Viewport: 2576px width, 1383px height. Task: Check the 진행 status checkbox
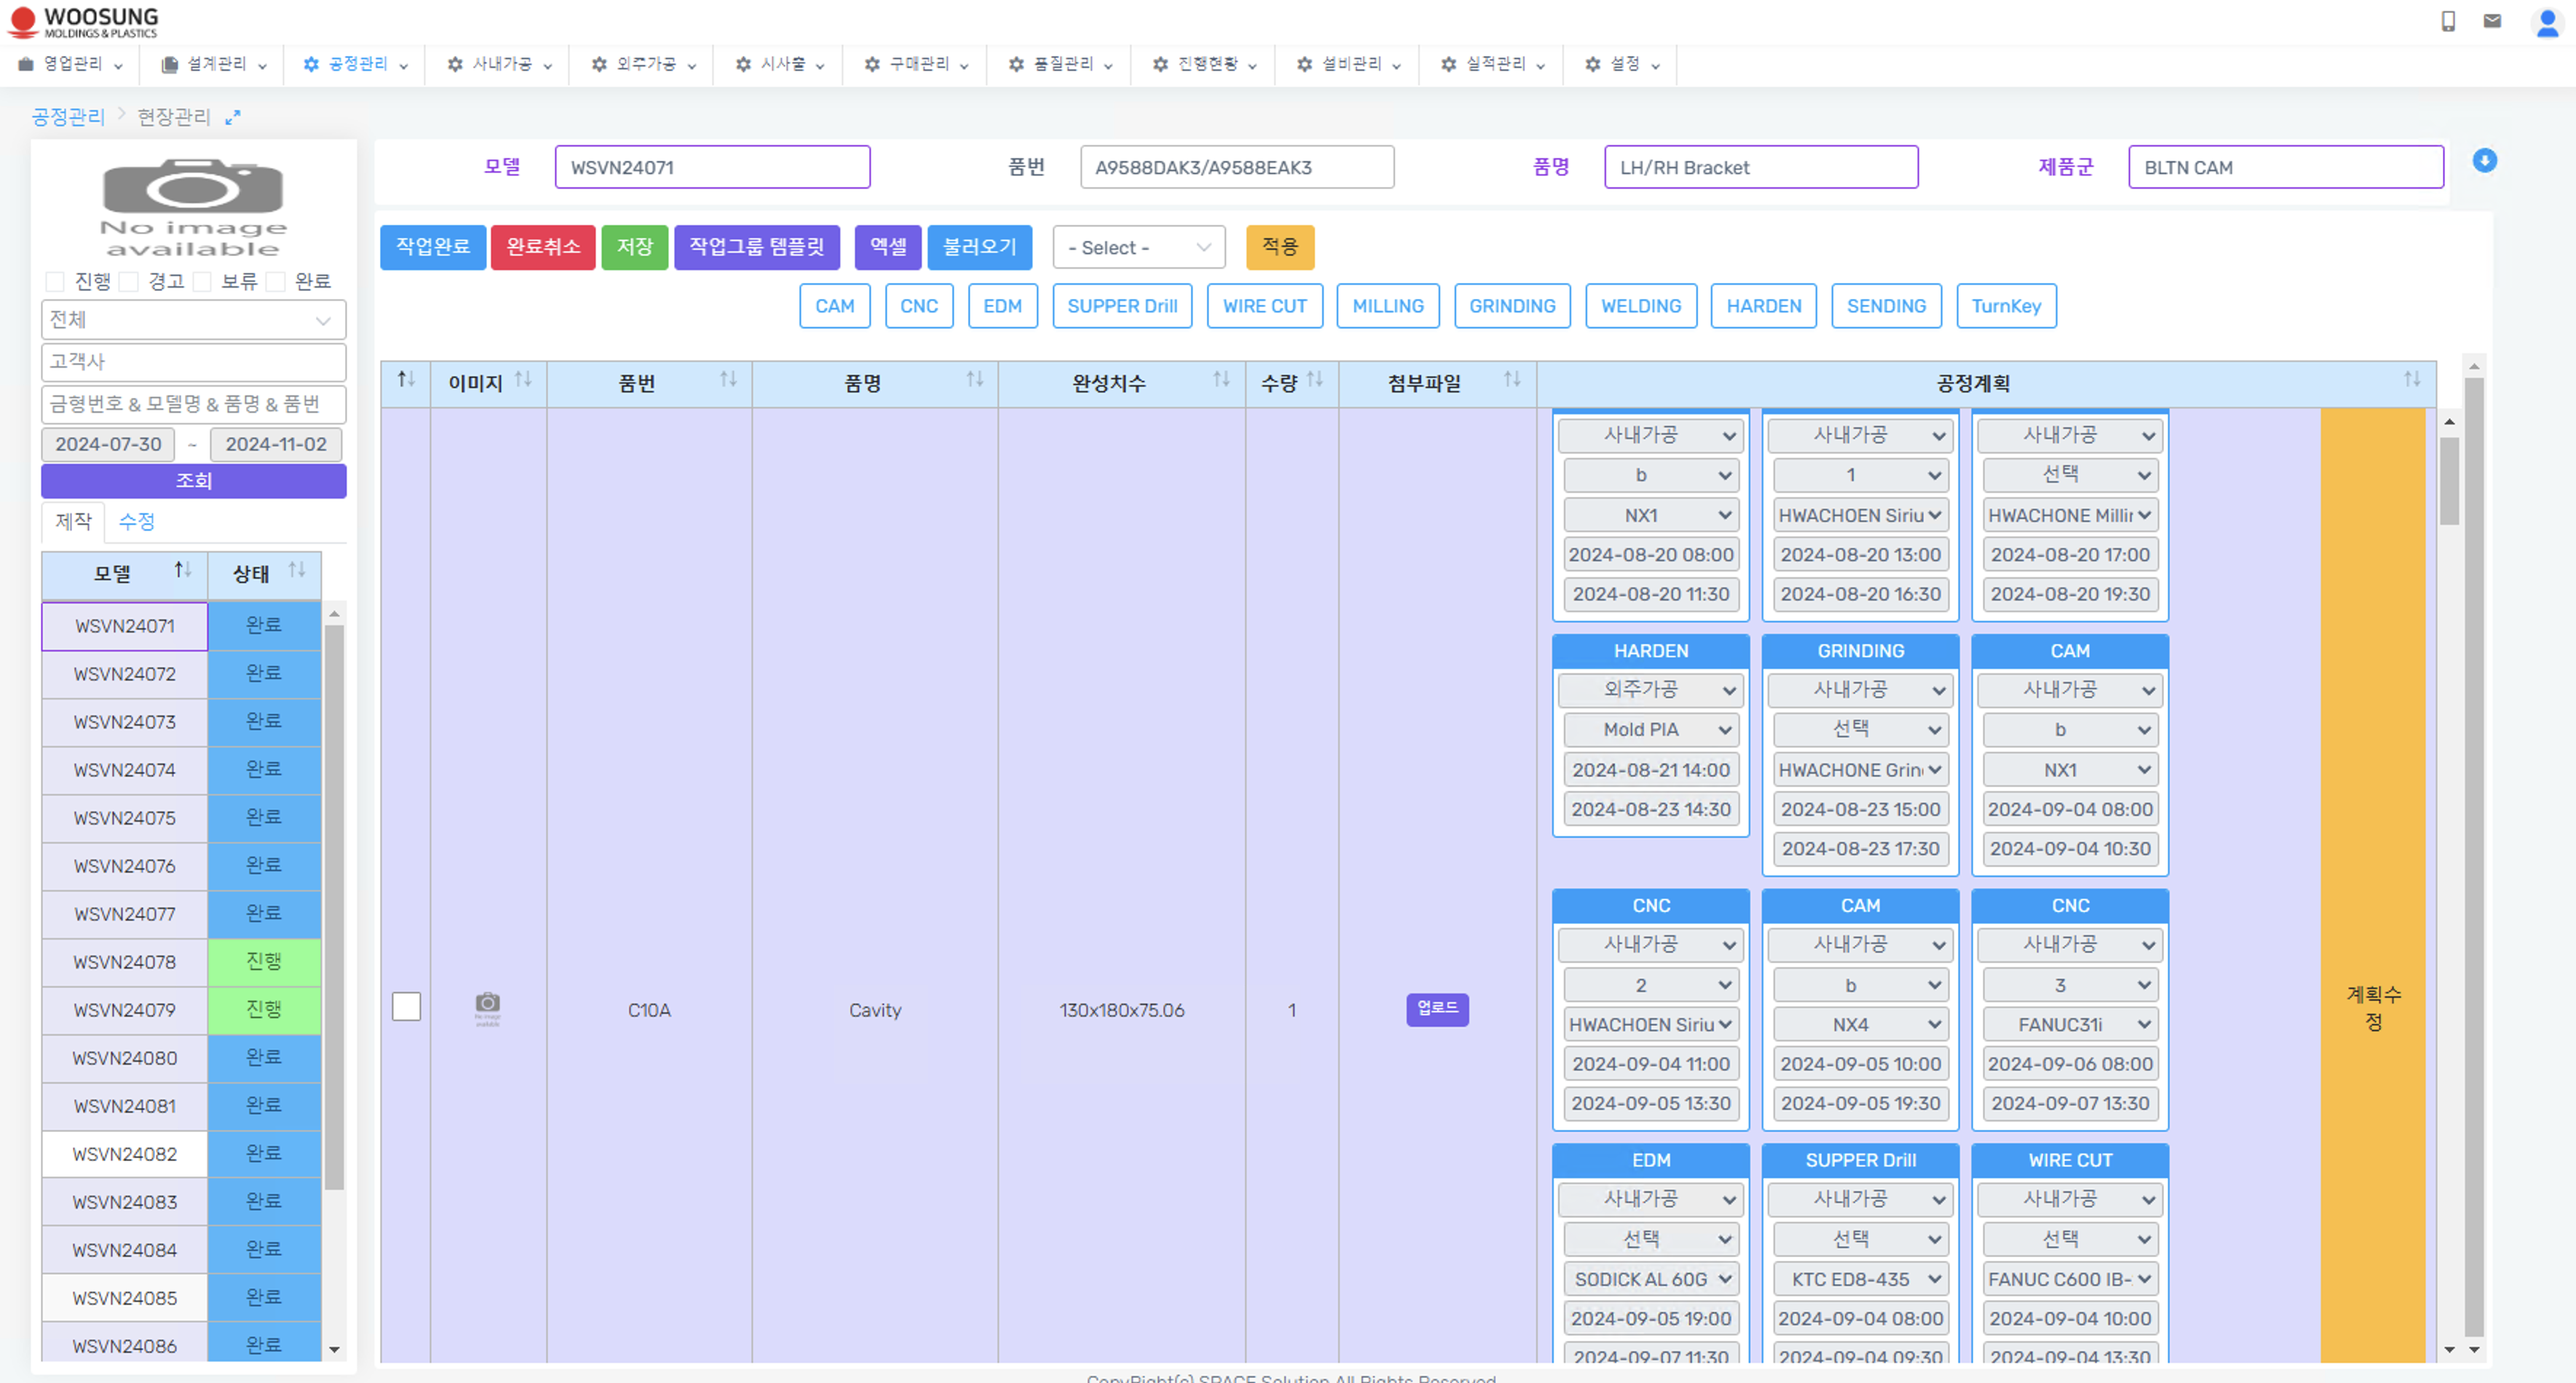click(56, 282)
